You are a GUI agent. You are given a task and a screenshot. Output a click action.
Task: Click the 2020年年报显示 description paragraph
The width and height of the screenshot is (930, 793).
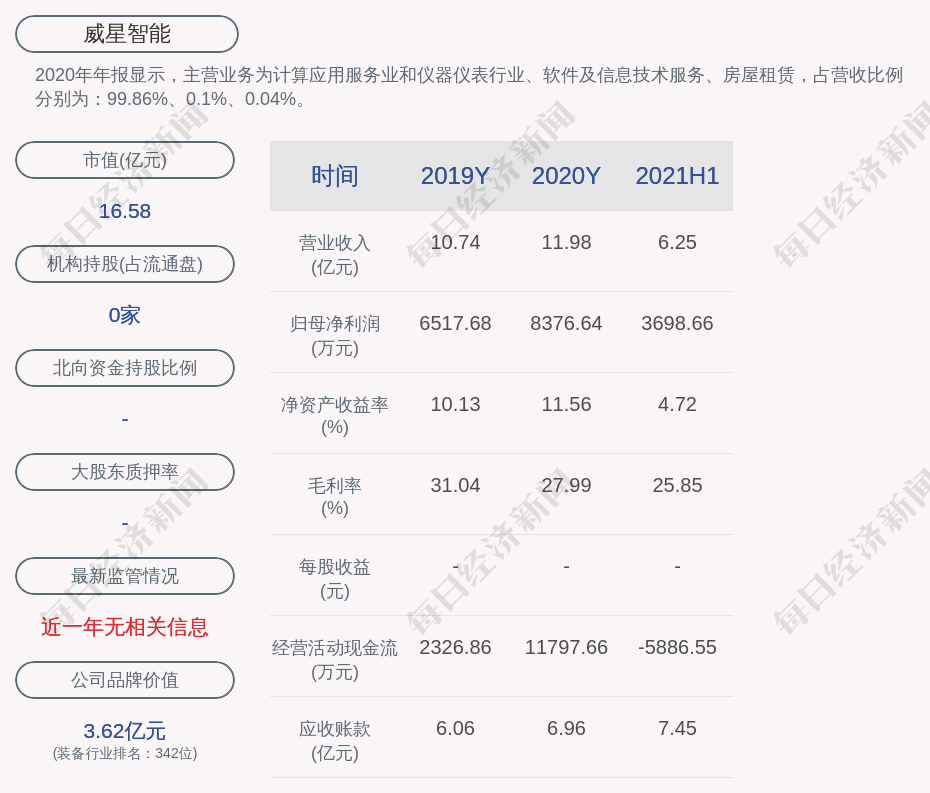click(x=469, y=87)
